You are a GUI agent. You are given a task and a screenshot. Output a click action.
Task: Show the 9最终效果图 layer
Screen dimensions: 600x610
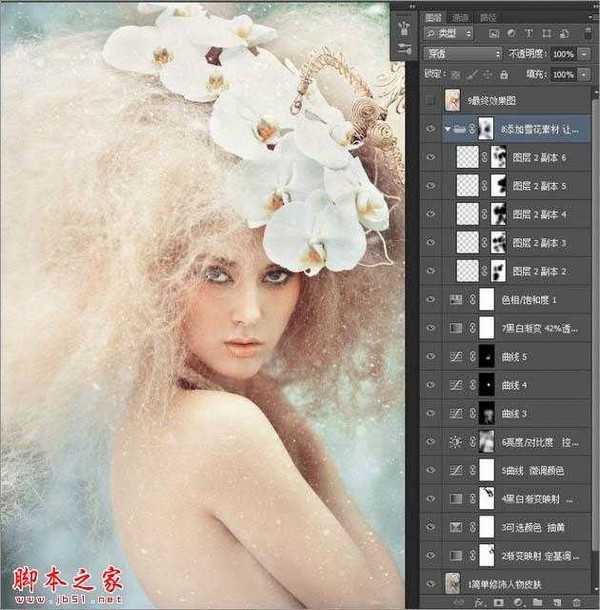432,100
